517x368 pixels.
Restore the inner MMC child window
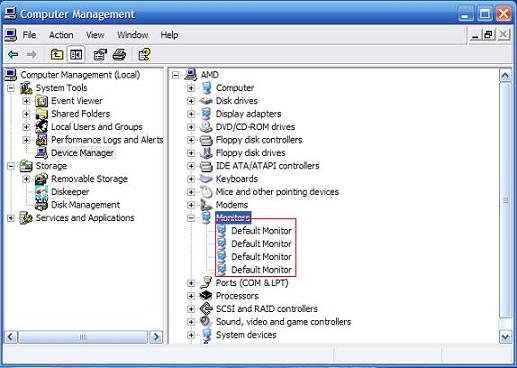tap(489, 35)
